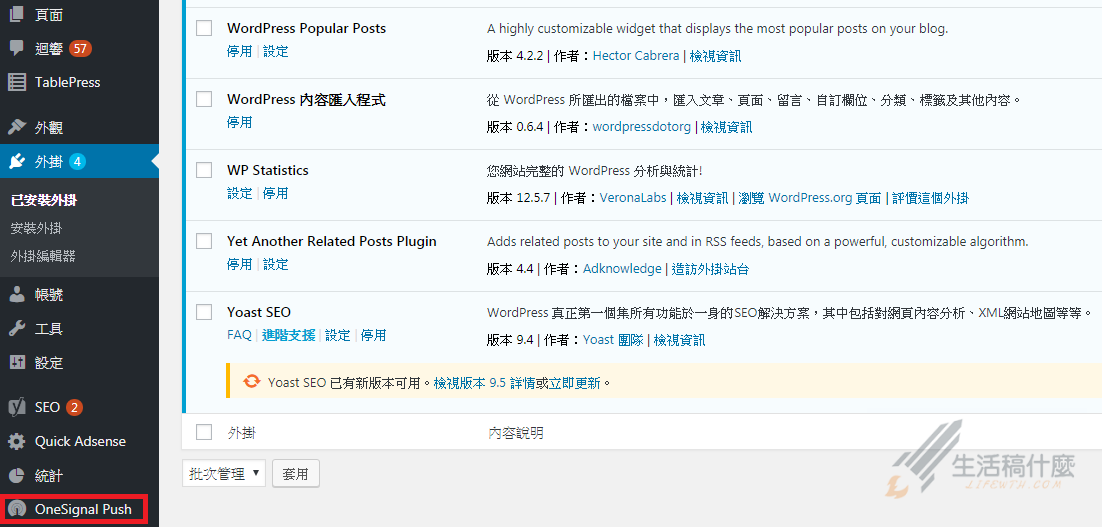This screenshot has height=527, width=1102.
Task: Open the 工具 wrench icon
Action: coord(17,329)
